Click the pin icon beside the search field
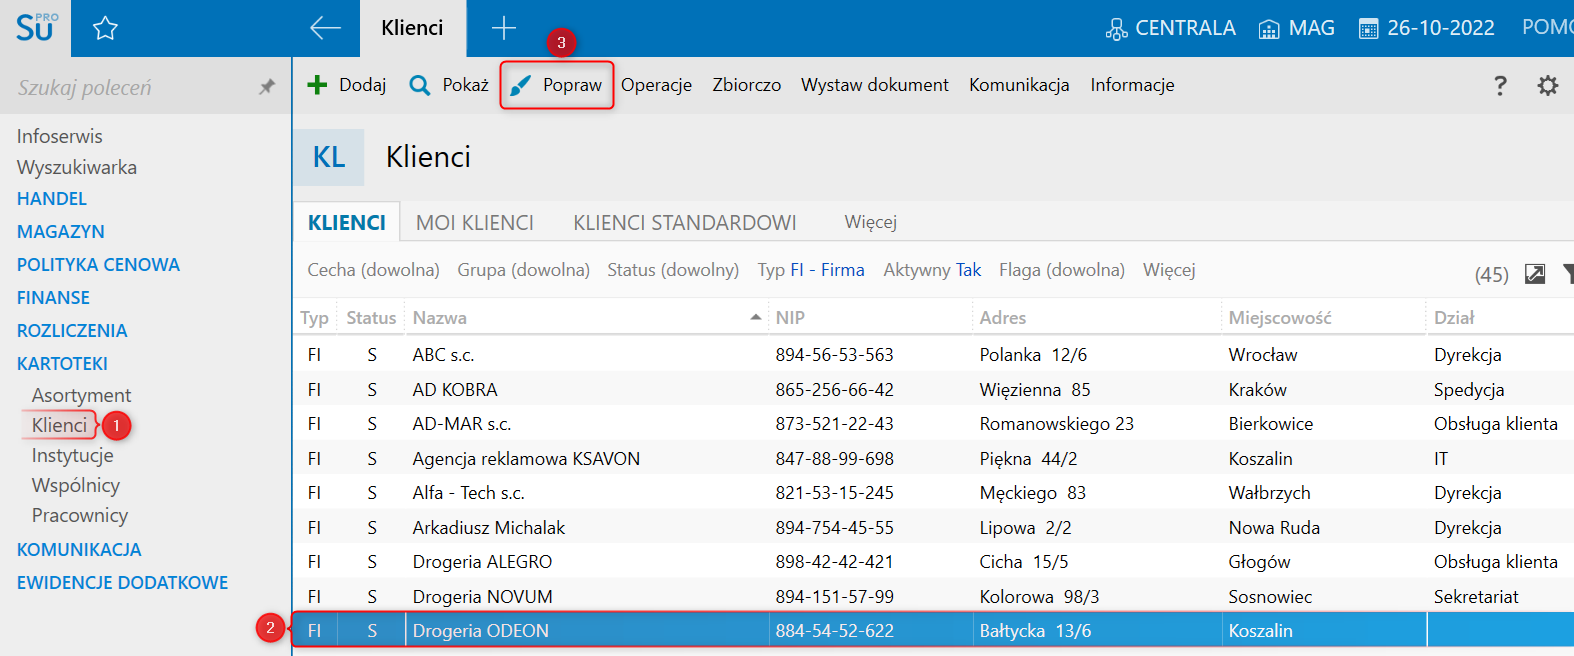 [x=267, y=87]
